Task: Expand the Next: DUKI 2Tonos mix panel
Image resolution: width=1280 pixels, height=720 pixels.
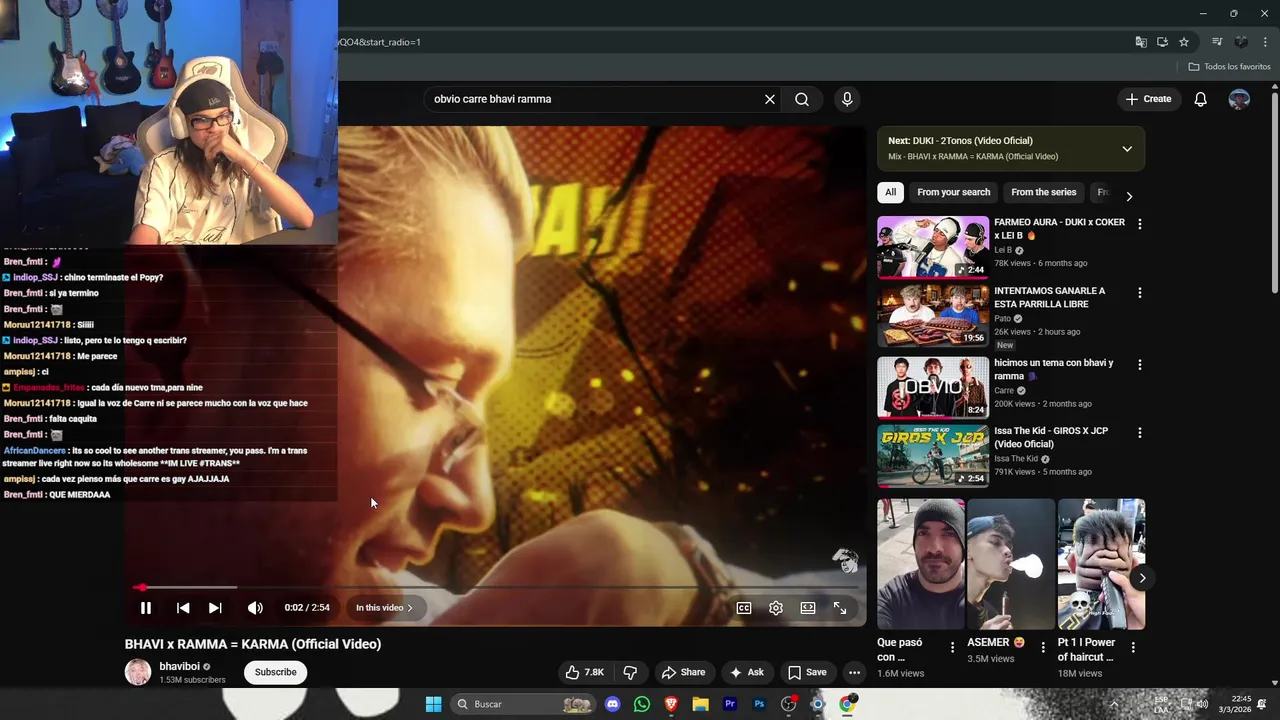Action: tap(1127, 149)
